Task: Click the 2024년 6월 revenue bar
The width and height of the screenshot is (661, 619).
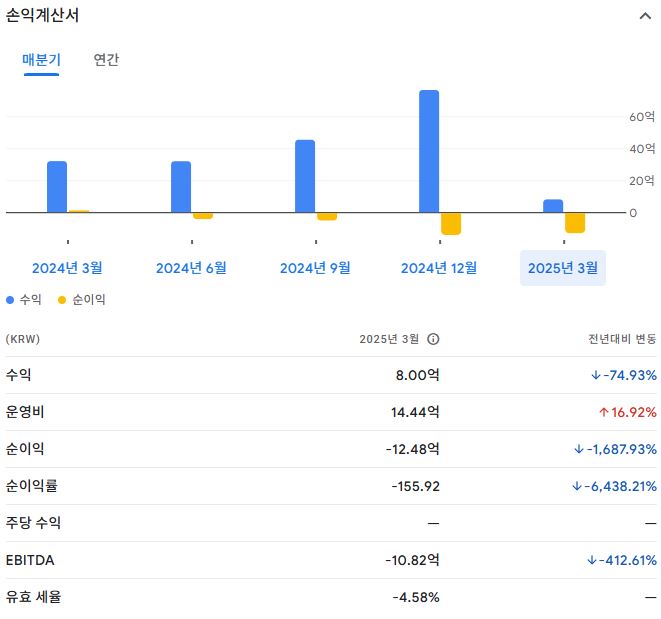Action: (181, 187)
